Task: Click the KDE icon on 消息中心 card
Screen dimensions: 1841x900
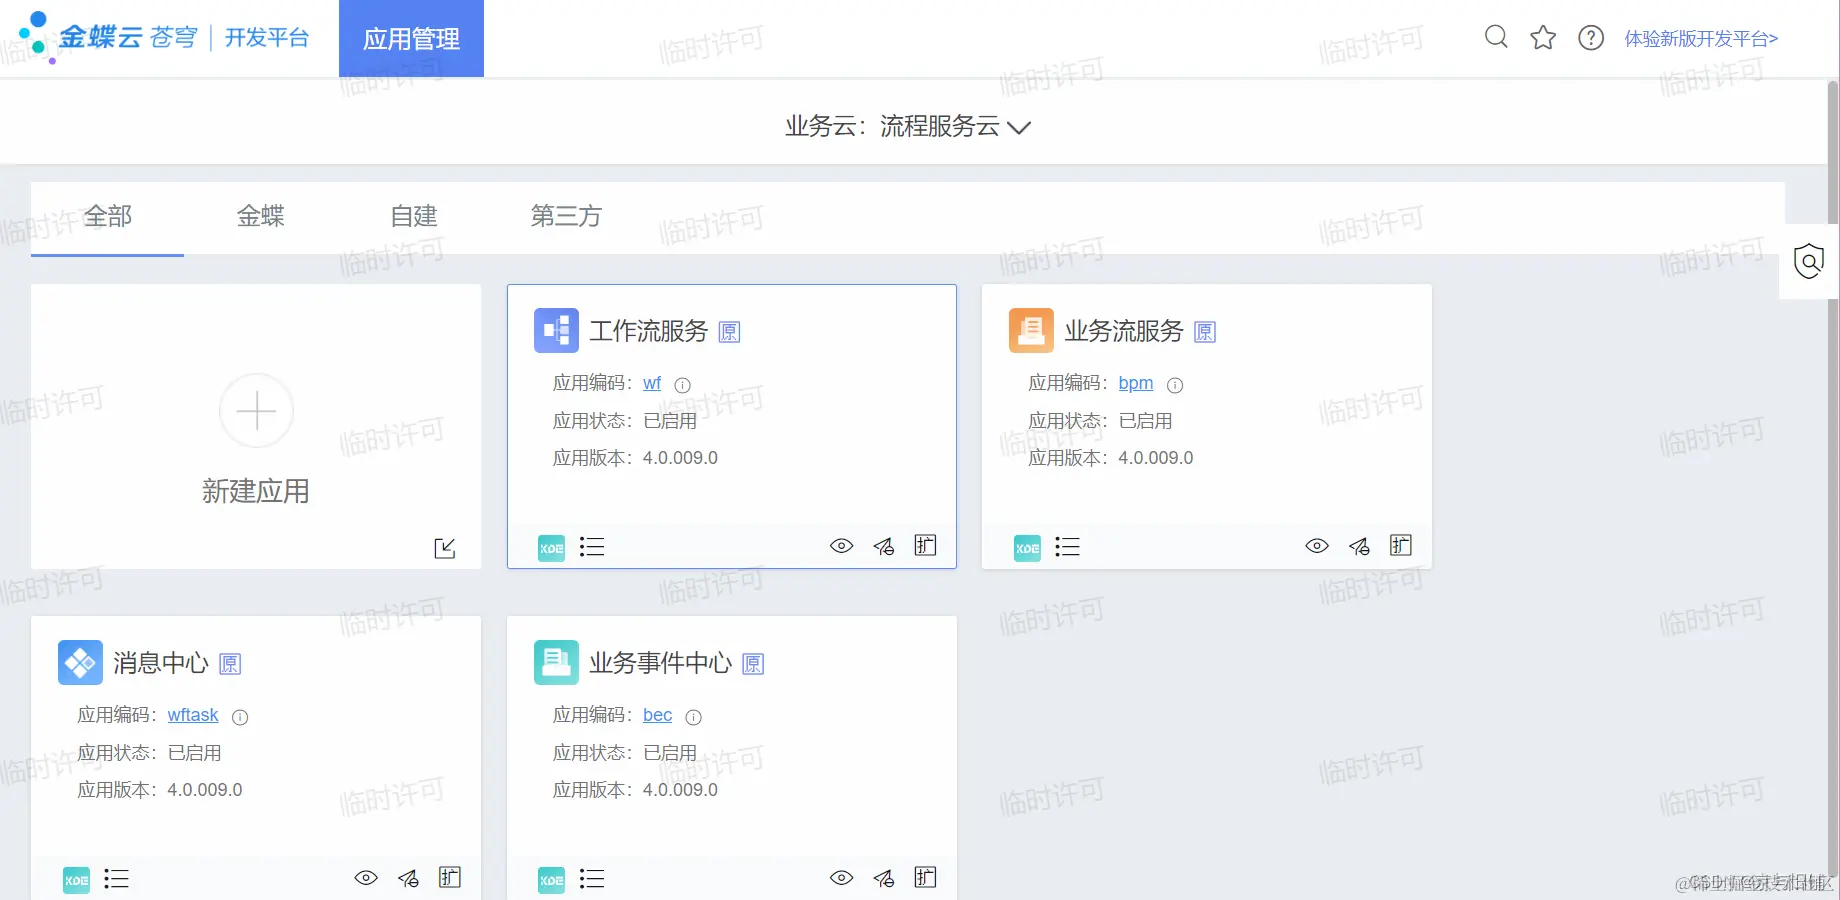Action: (76, 879)
